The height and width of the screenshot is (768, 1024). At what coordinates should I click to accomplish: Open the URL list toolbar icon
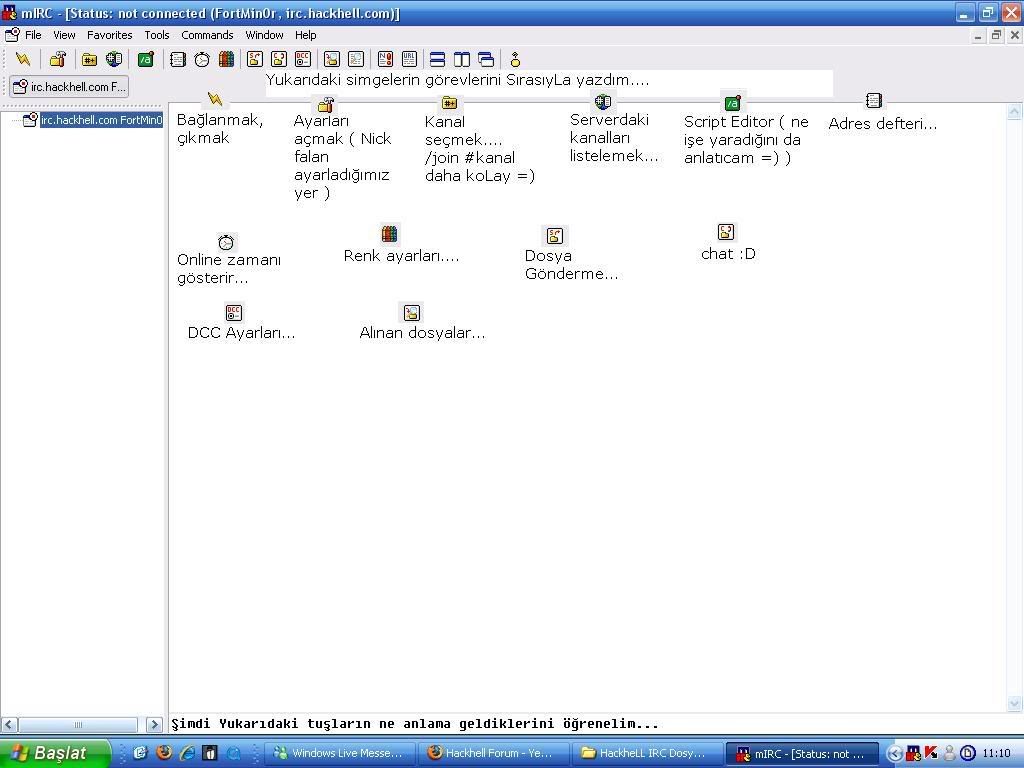[409, 59]
